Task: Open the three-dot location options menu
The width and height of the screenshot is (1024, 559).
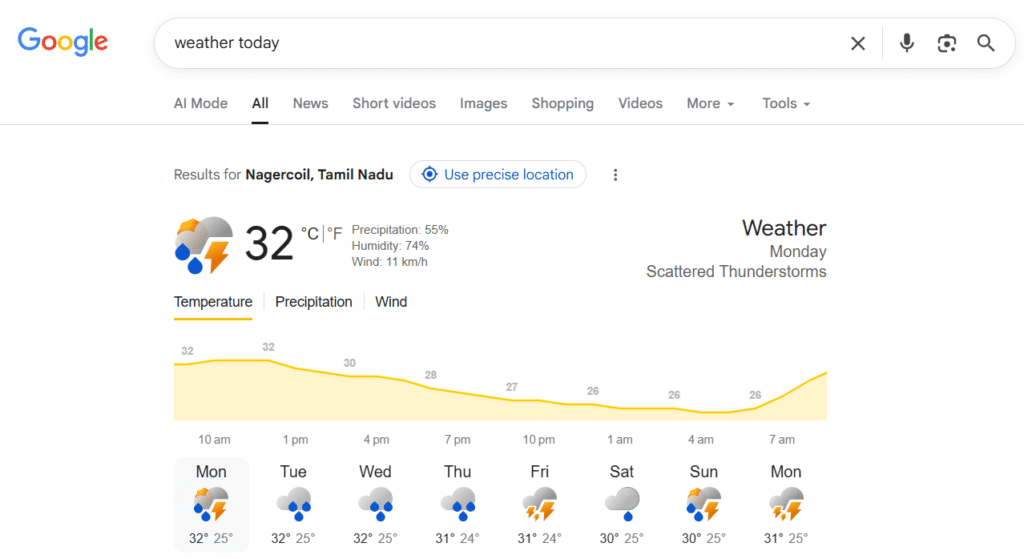Action: tap(615, 175)
